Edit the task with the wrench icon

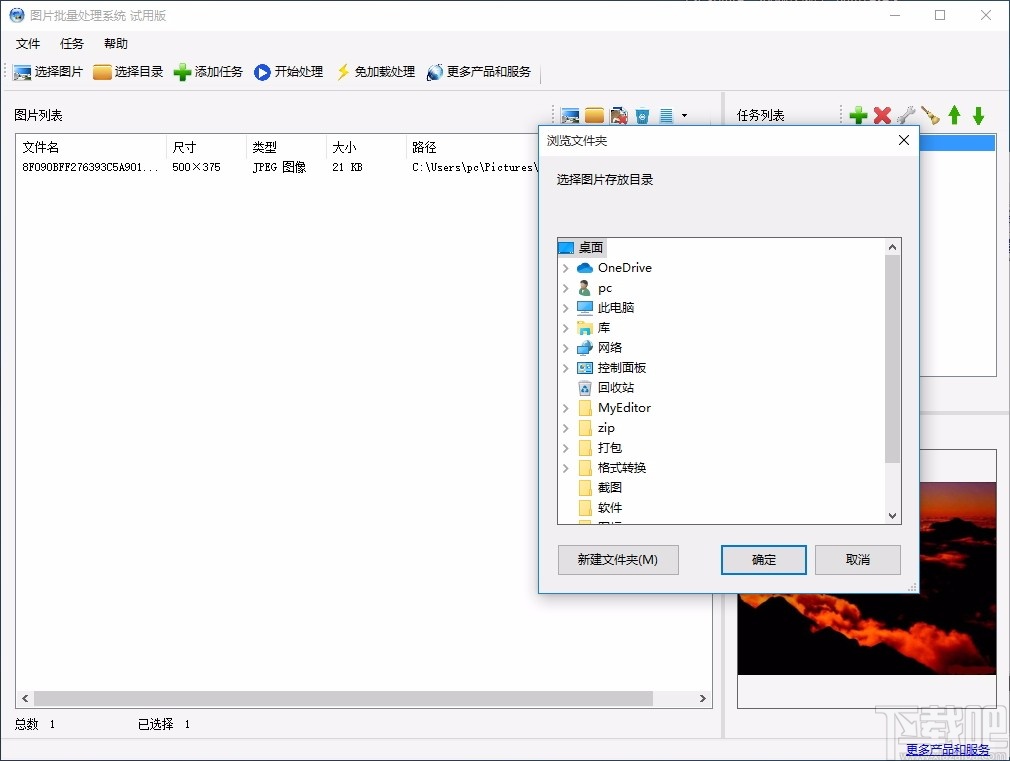(906, 114)
